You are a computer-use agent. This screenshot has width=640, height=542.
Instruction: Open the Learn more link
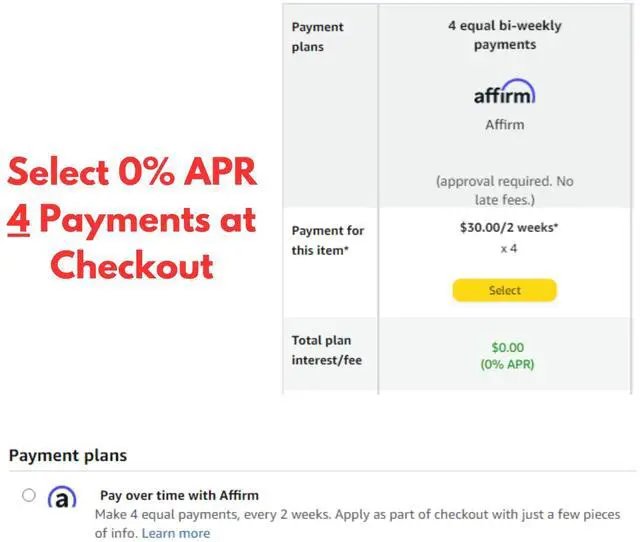pos(176,533)
